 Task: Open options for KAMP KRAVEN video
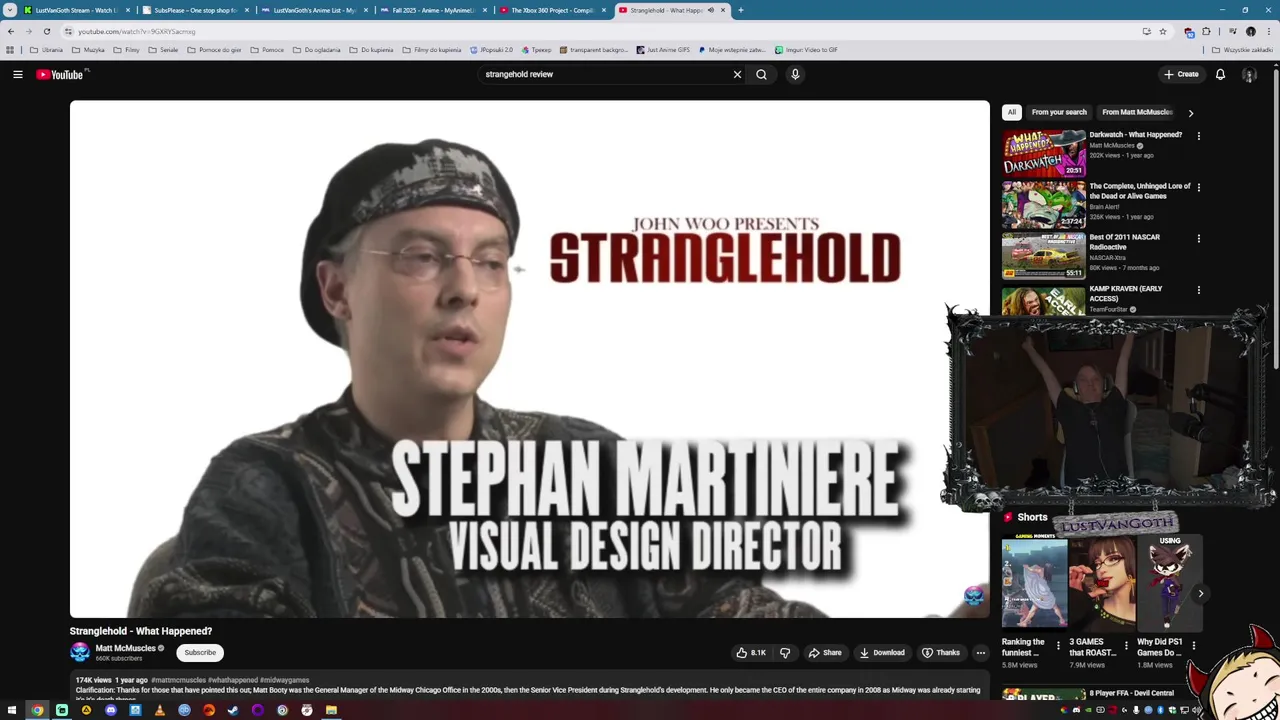1198,290
